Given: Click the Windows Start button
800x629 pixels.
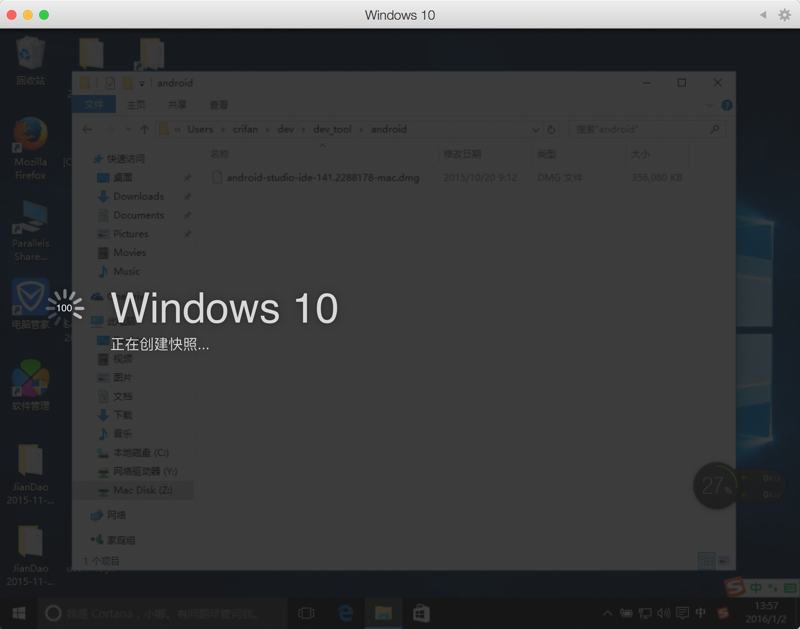Looking at the screenshot, I should point(19,613).
